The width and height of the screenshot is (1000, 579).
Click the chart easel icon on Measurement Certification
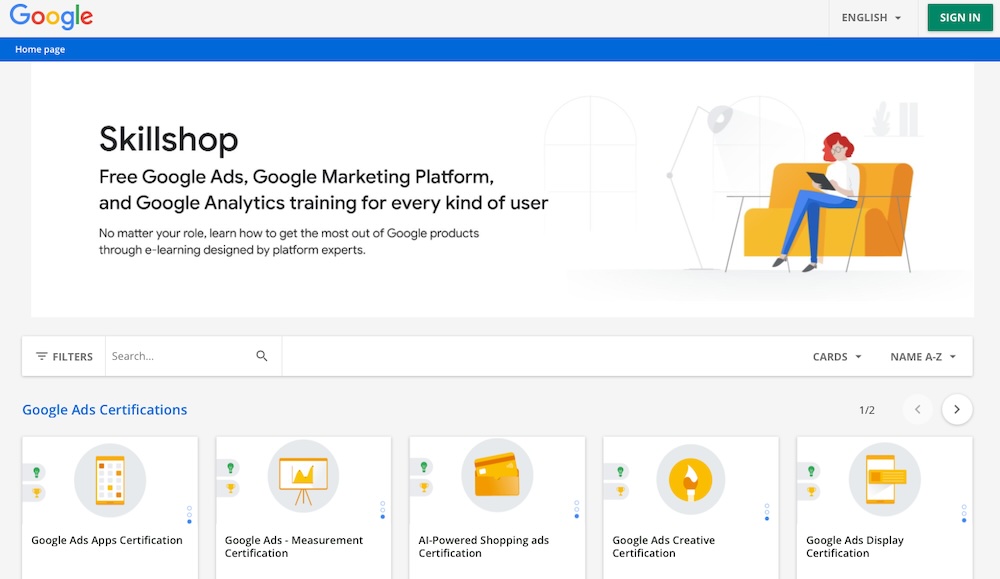(304, 477)
